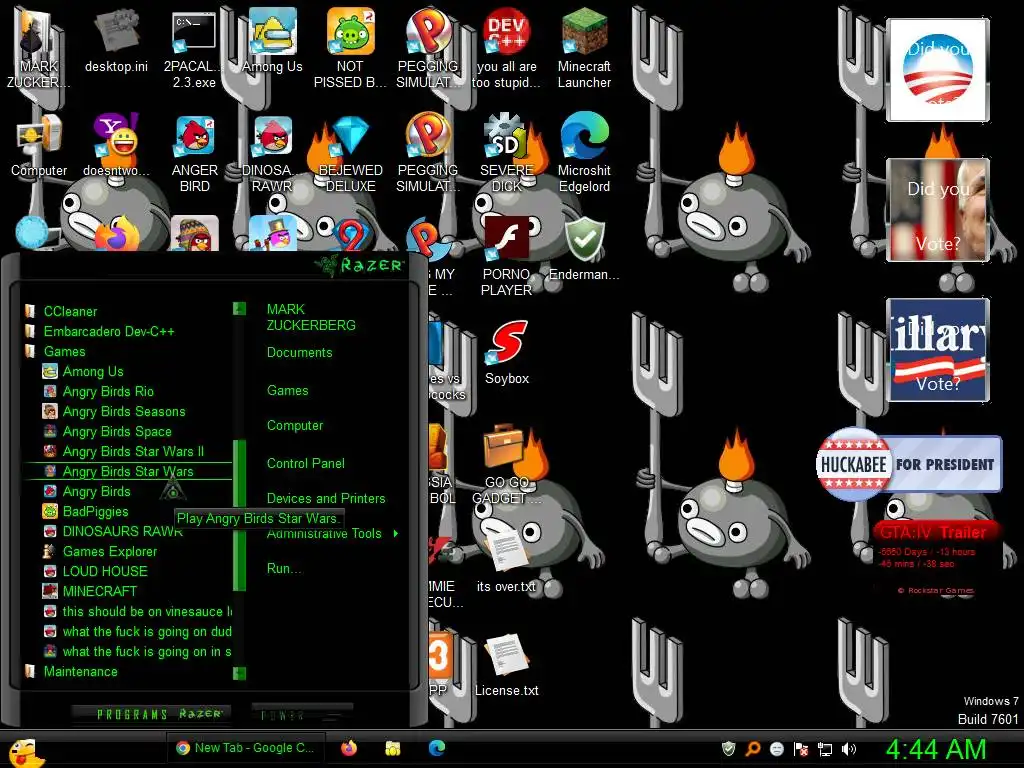Image resolution: width=1024 pixels, height=768 pixels.
Task: Collapse the Games folder in the programs list
Action: coord(64,351)
